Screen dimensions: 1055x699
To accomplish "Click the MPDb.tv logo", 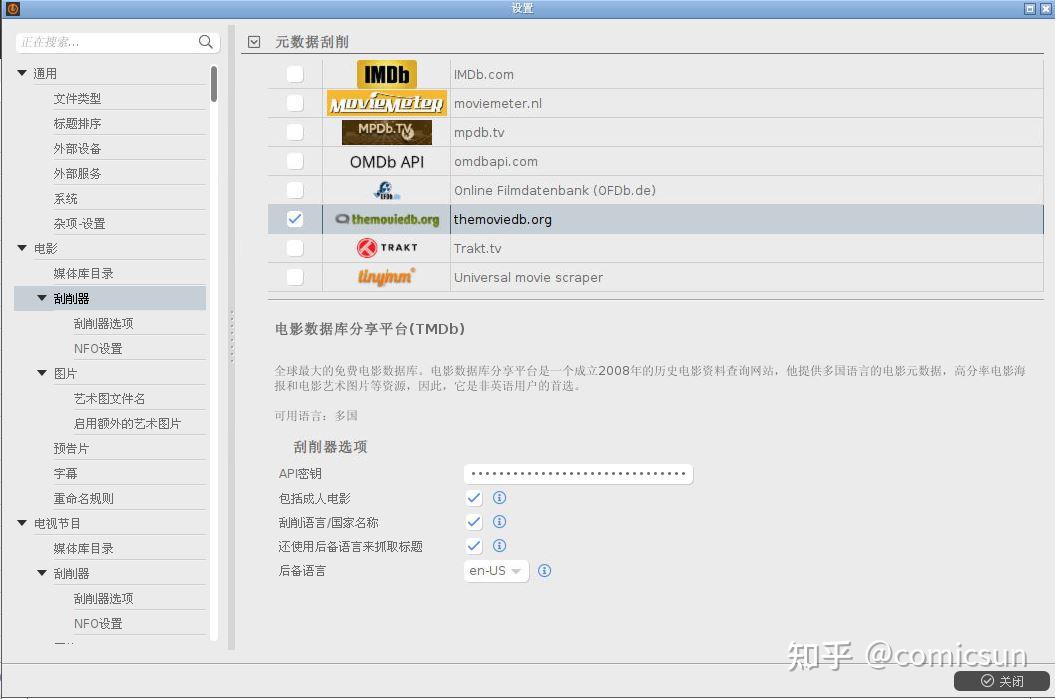I will 386,131.
